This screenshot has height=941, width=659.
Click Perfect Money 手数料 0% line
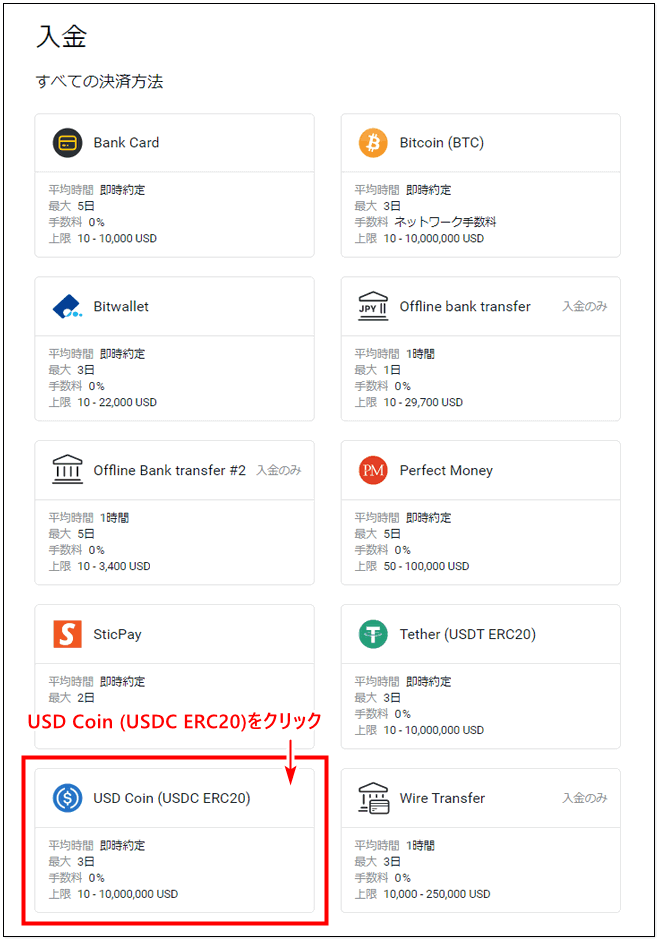click(383, 550)
